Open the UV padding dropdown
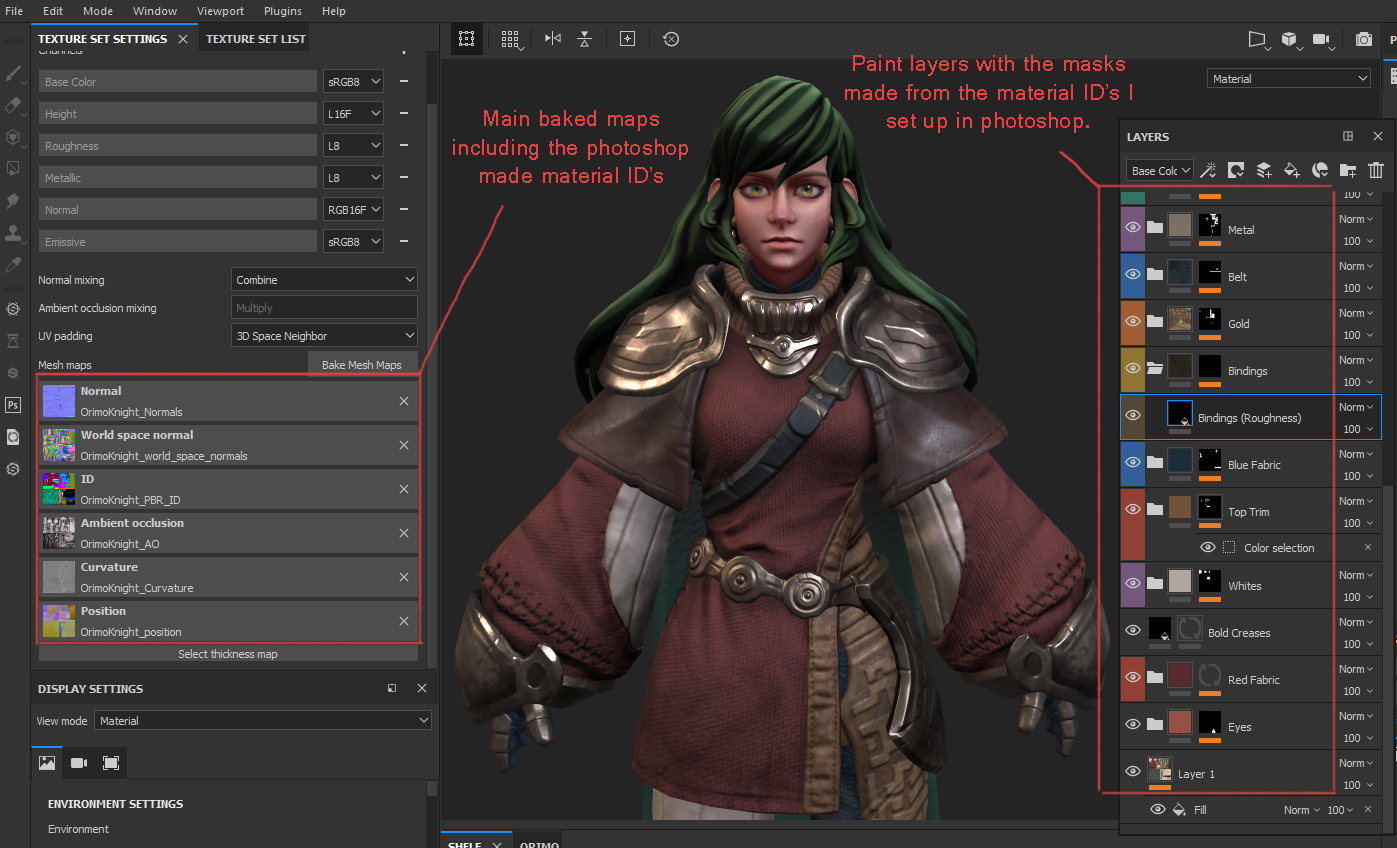Image resolution: width=1397 pixels, height=848 pixels. pyautogui.click(x=324, y=336)
